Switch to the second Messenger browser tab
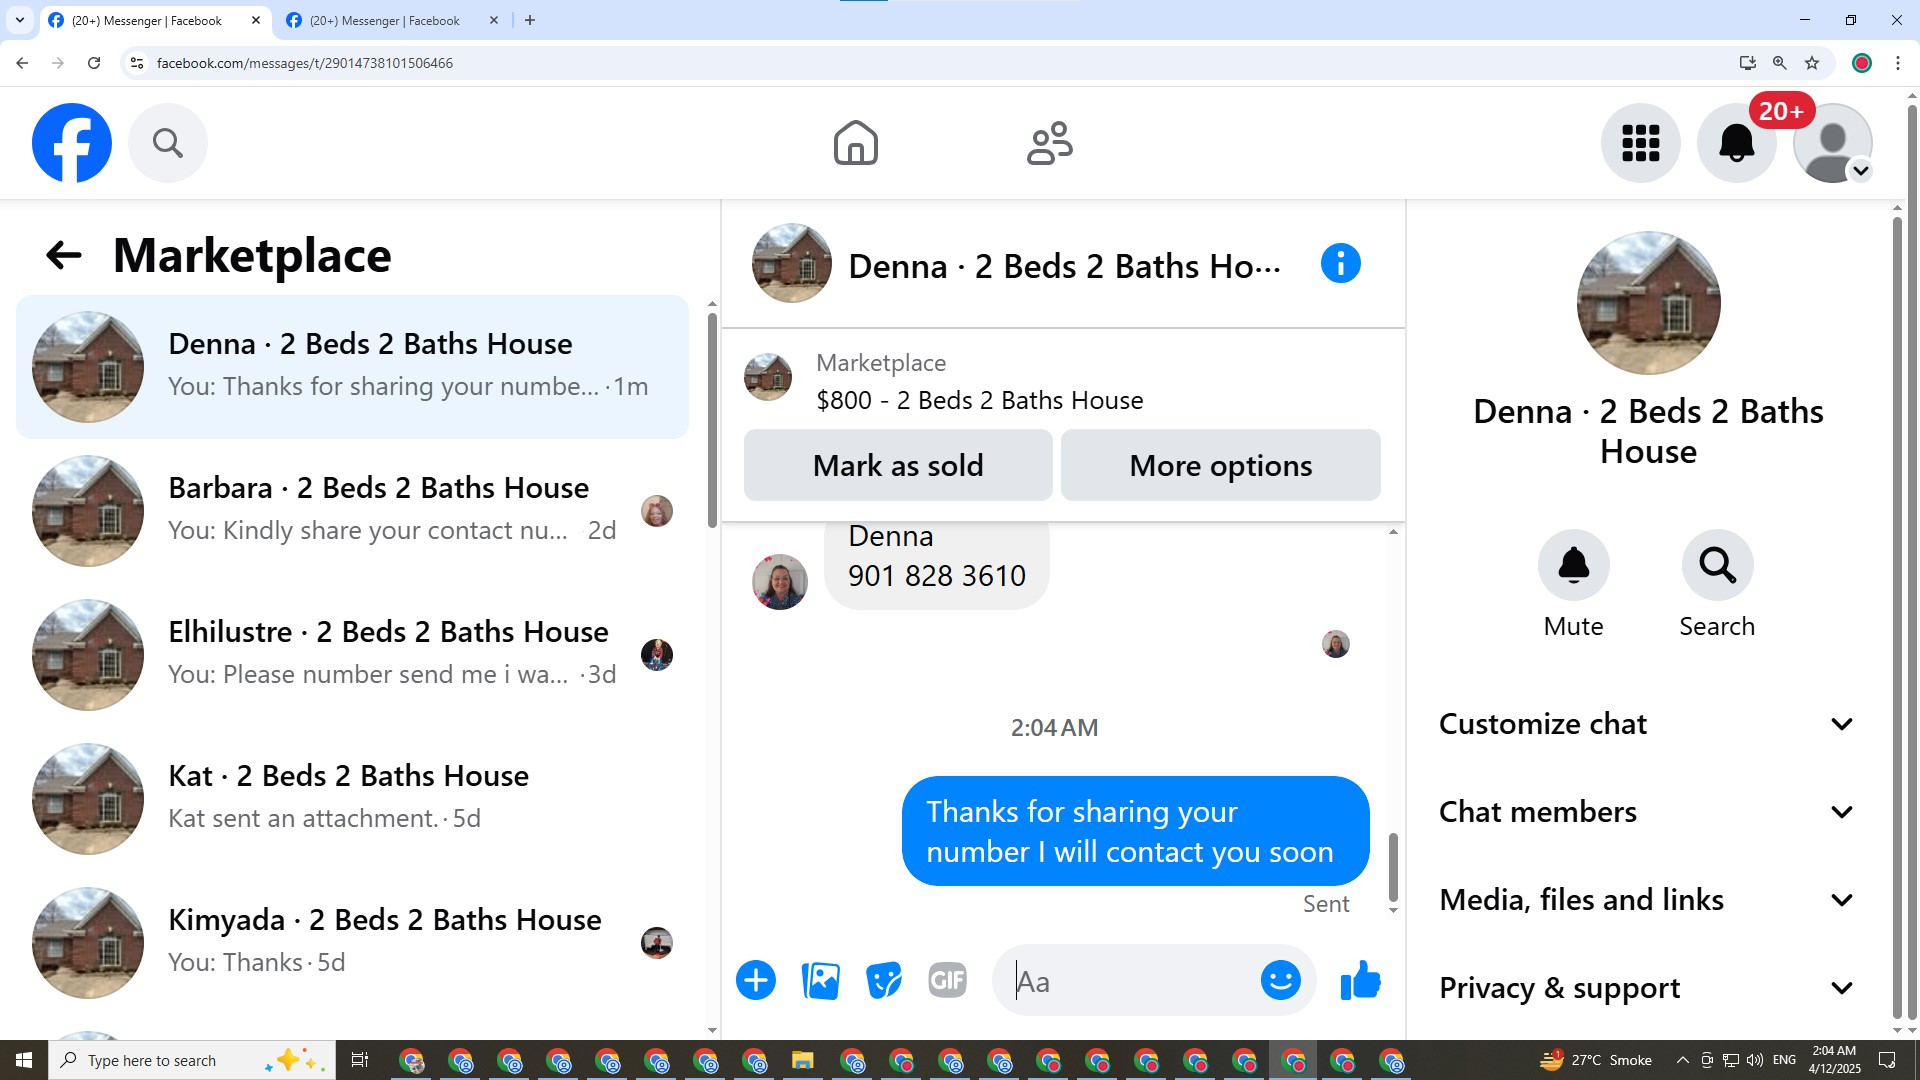This screenshot has height=1080, width=1920. coord(385,20)
